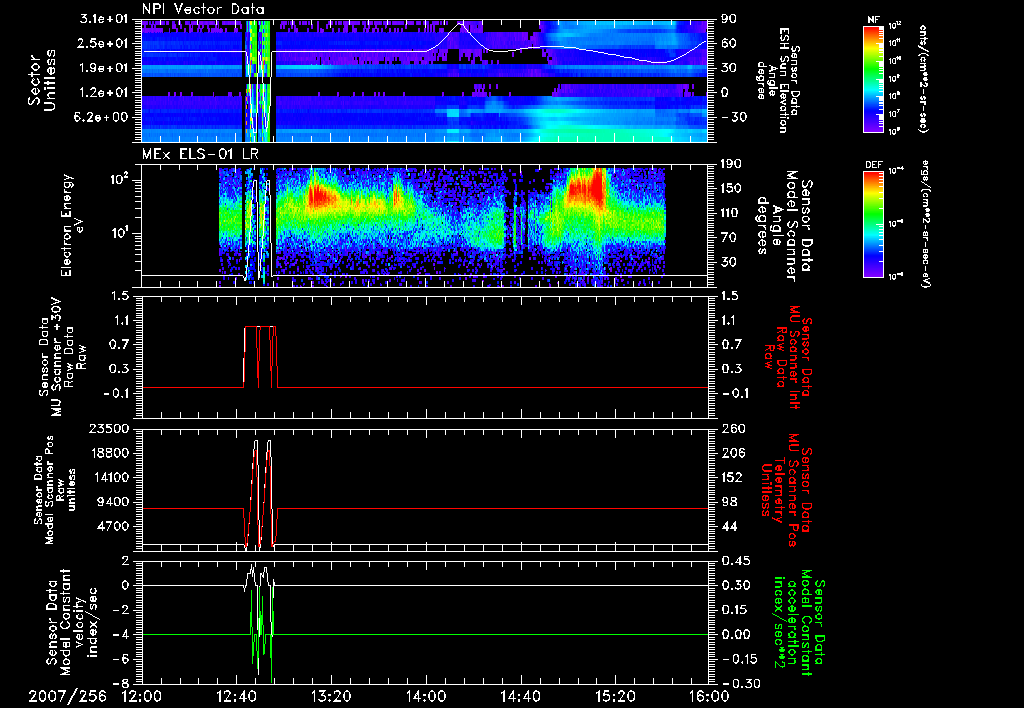Click the 260 telemetry tick label
The image size is (1024, 708).
point(731,429)
